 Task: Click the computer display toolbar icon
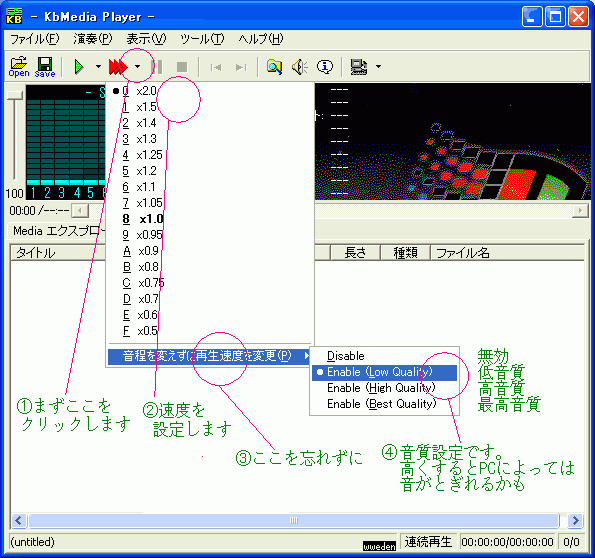359,67
